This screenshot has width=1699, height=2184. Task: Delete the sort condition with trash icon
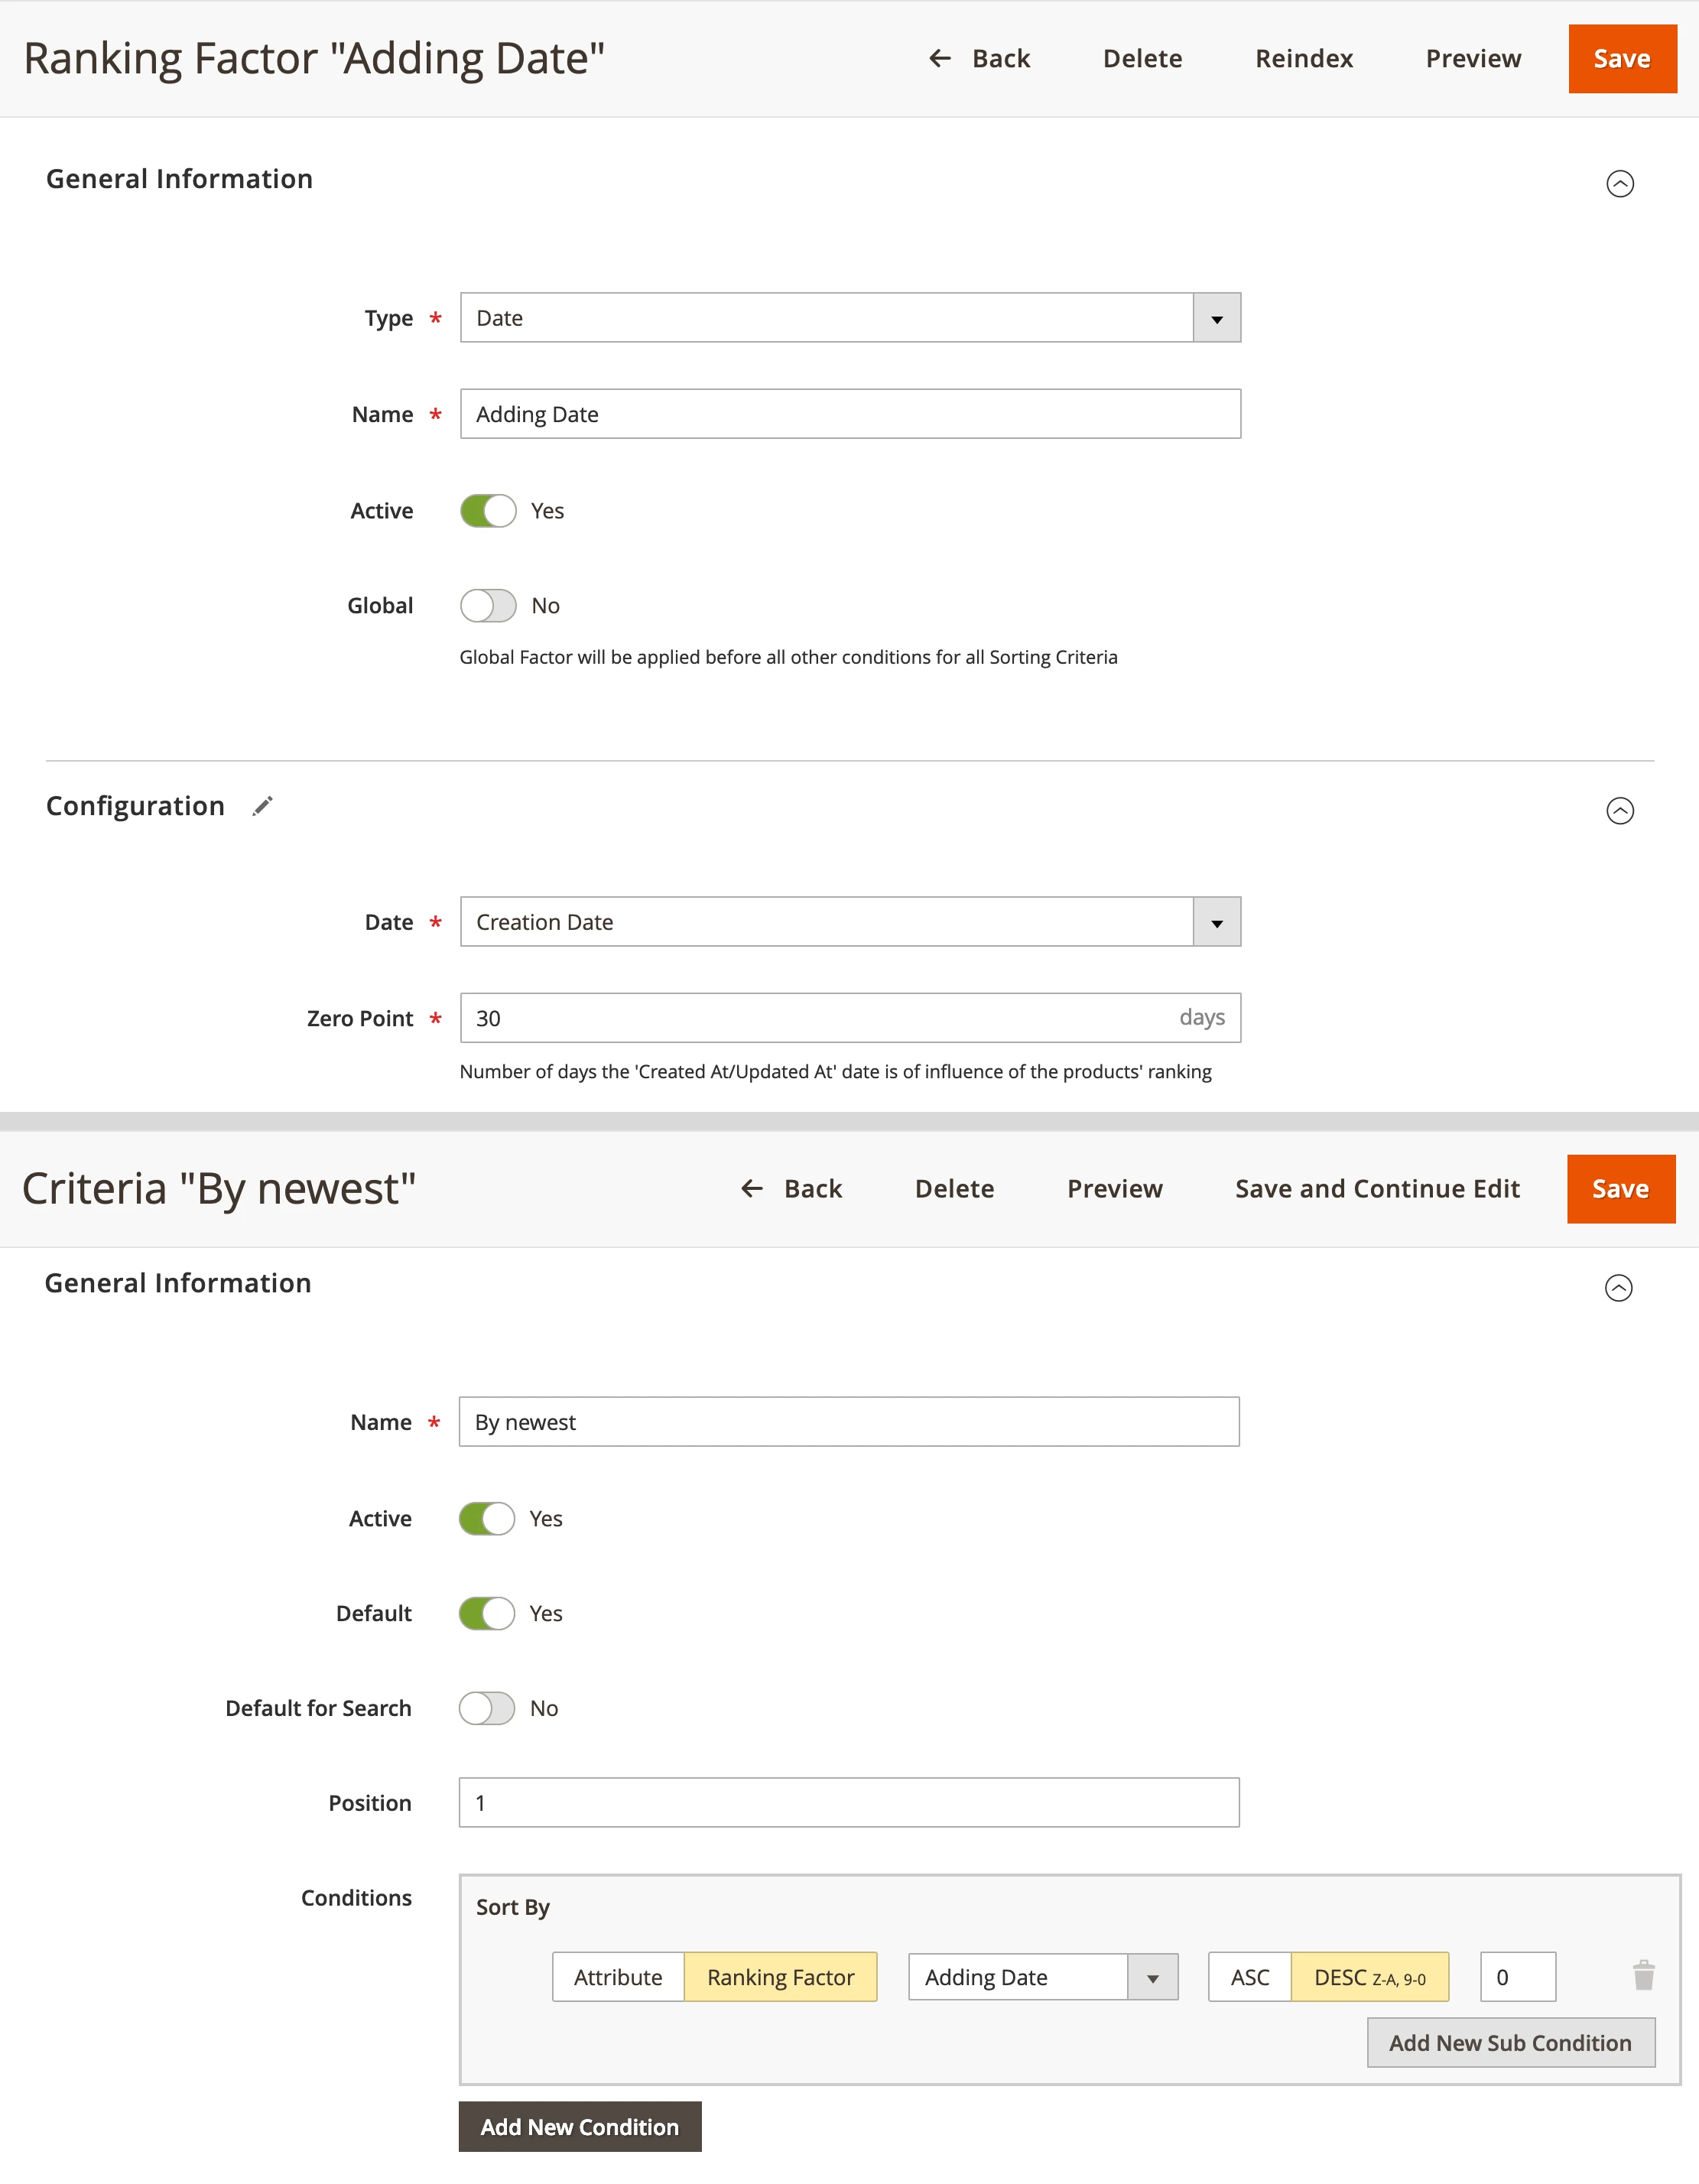tap(1643, 1976)
